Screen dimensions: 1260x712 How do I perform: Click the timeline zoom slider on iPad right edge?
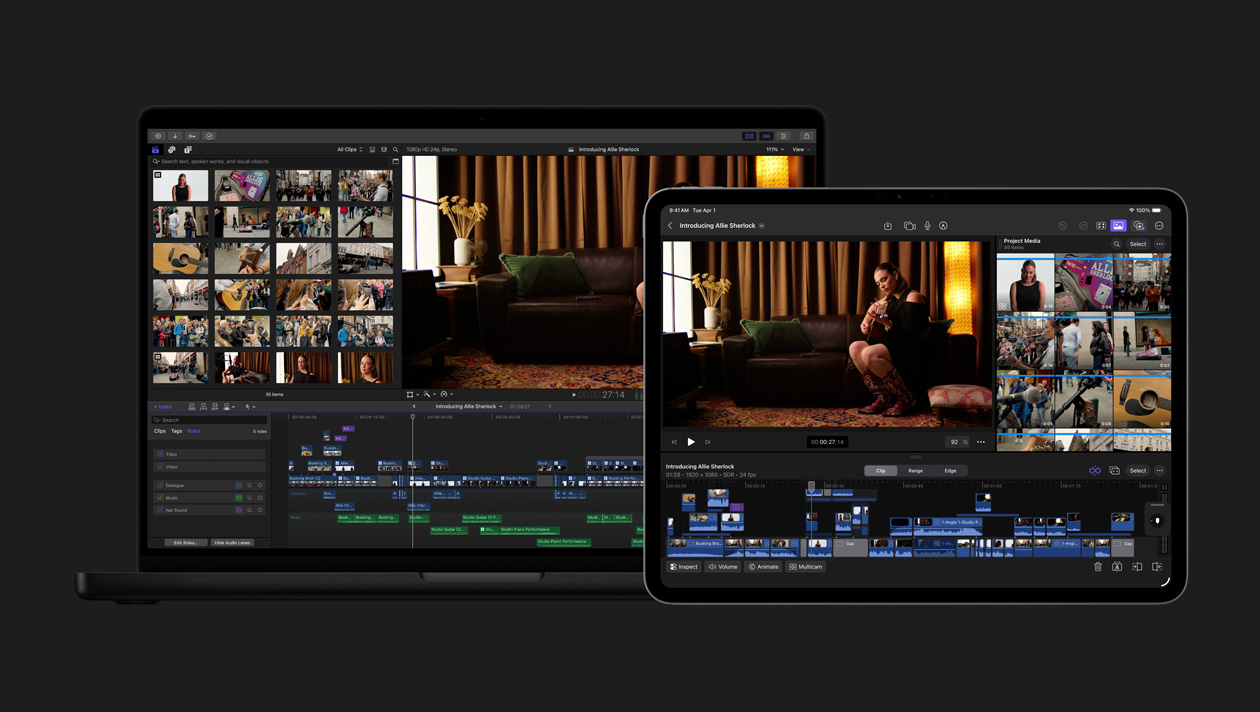click(1157, 520)
